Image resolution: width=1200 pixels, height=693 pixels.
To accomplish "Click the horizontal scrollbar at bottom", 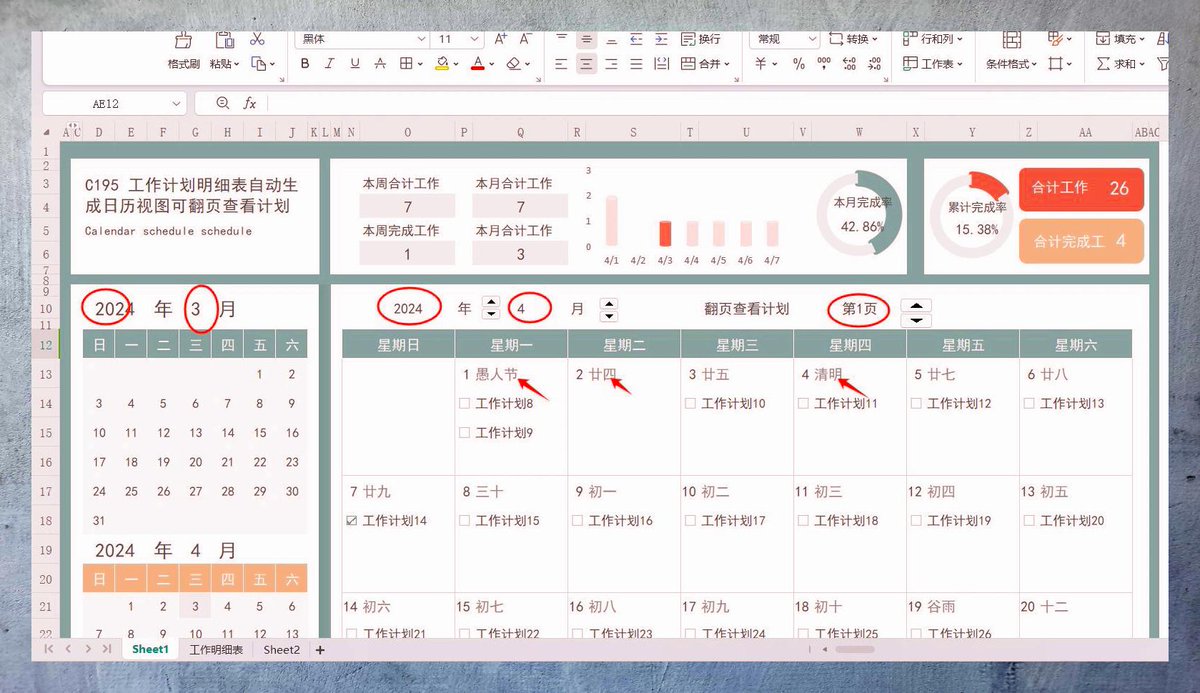I will 855,649.
